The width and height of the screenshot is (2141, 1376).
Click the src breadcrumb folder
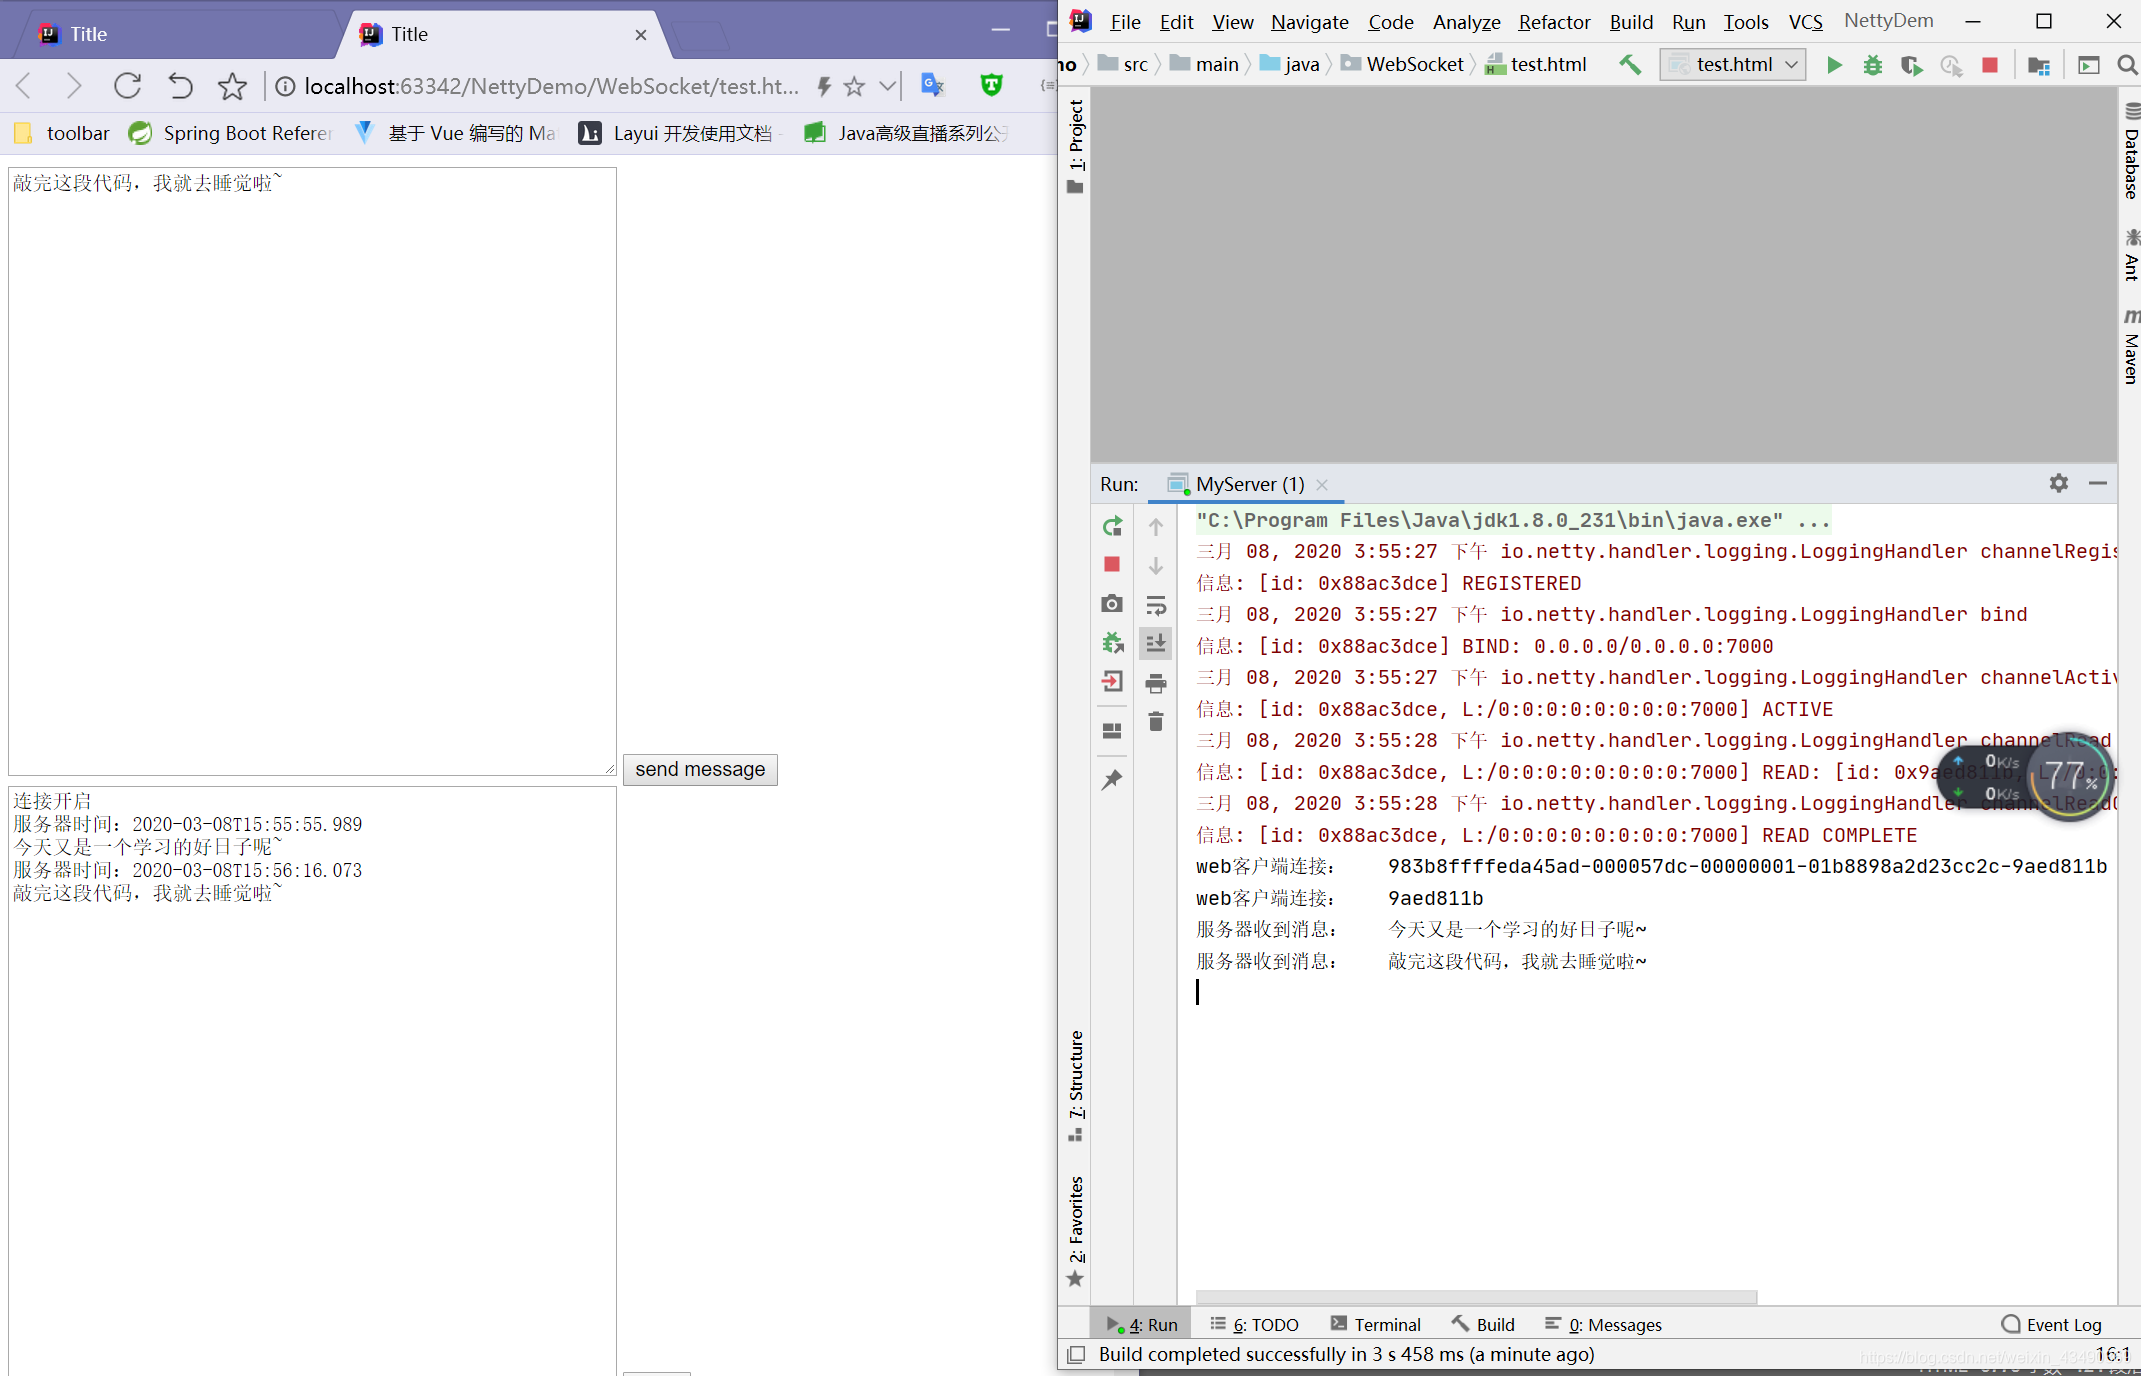1123,64
